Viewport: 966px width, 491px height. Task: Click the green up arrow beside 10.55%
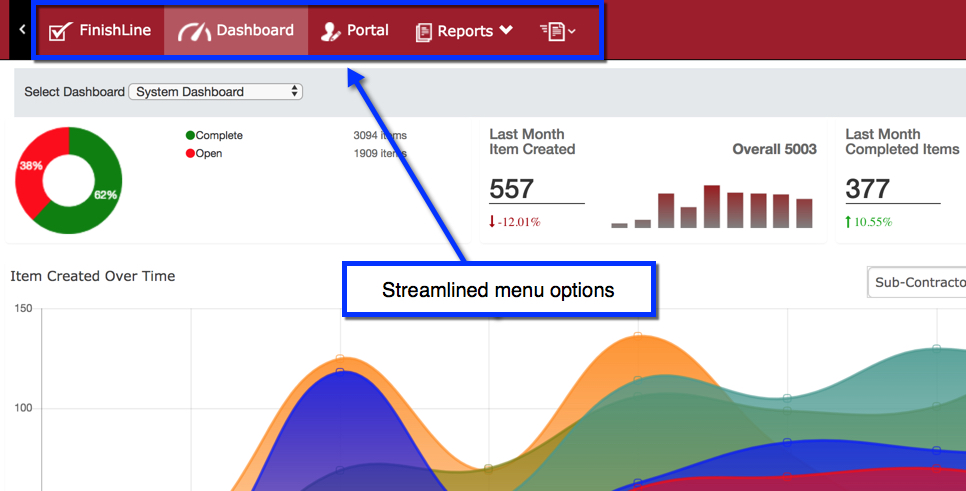[x=849, y=222]
